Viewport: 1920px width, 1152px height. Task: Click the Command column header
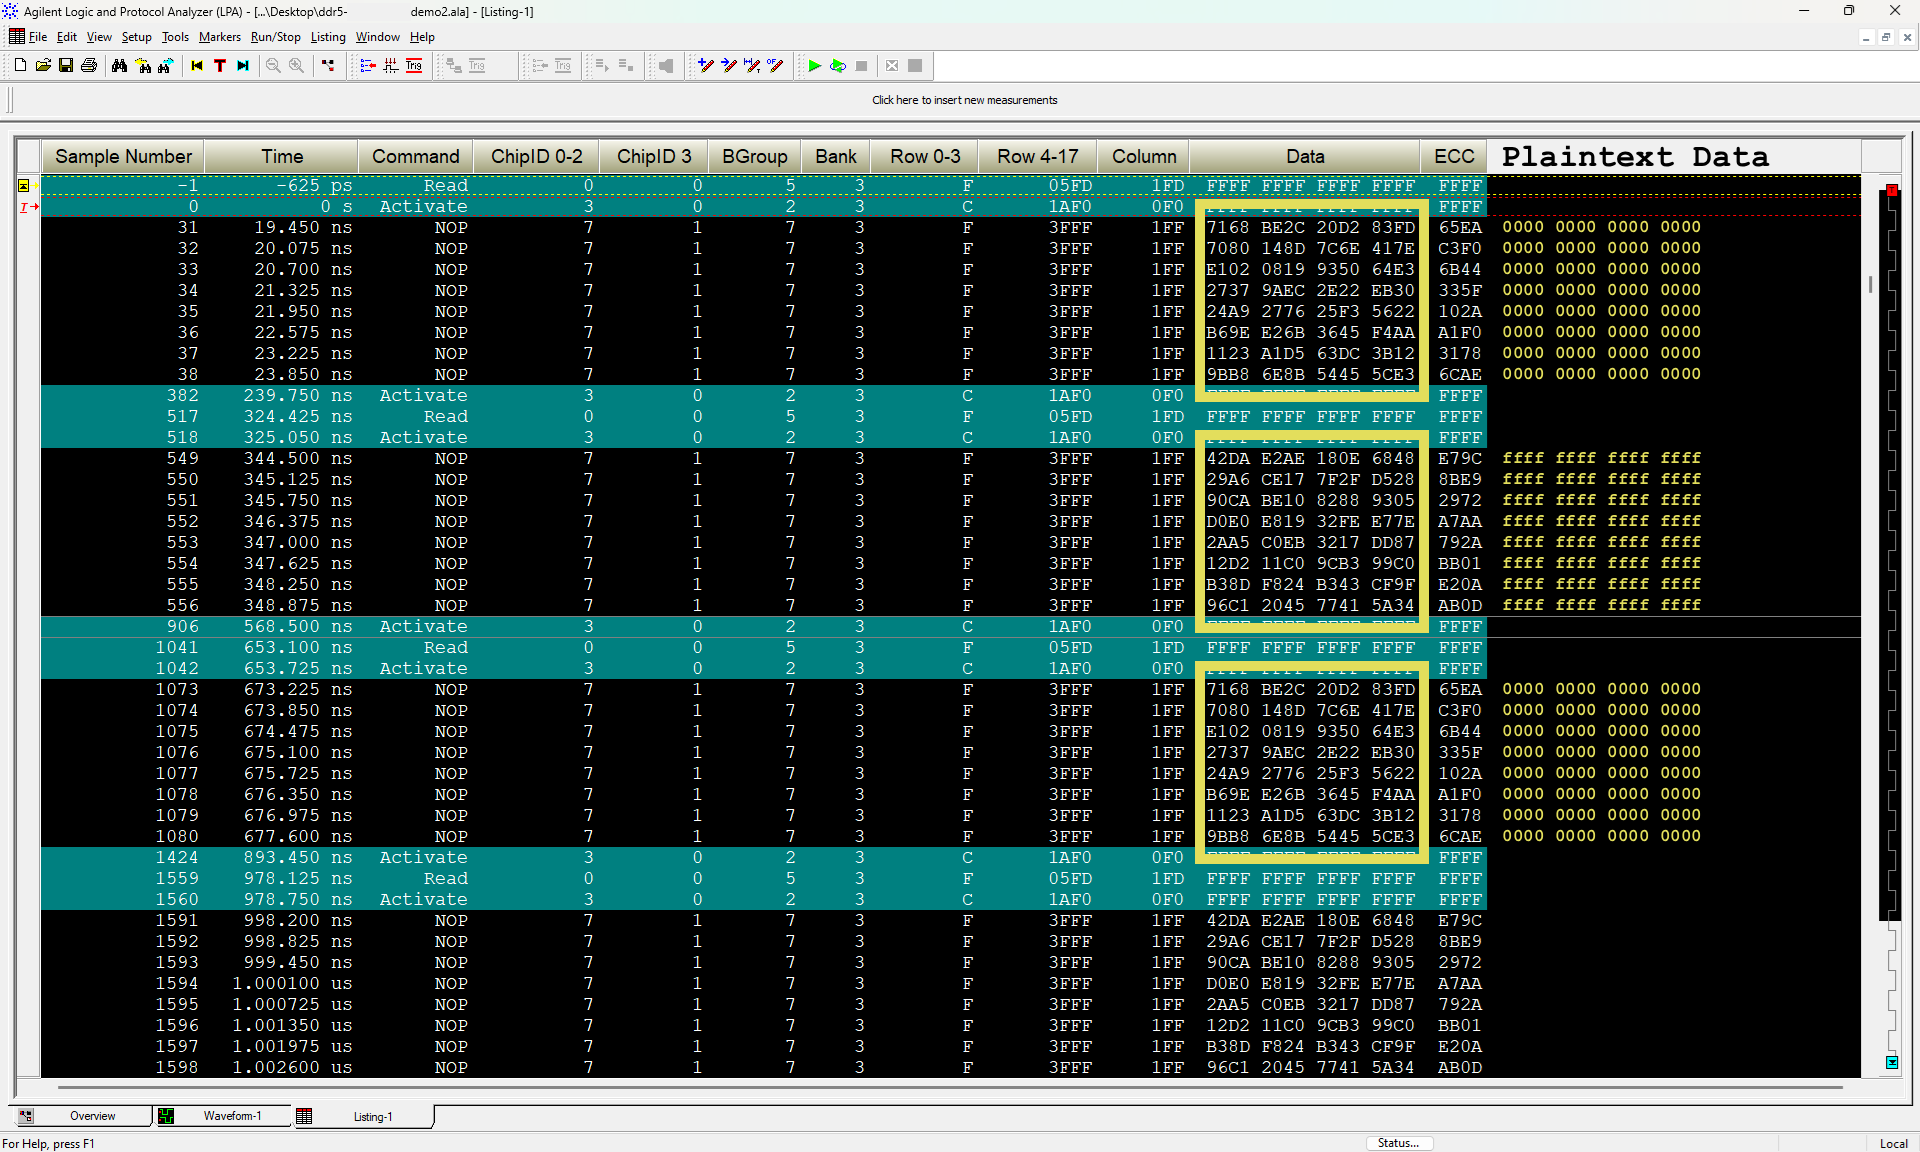pos(415,157)
